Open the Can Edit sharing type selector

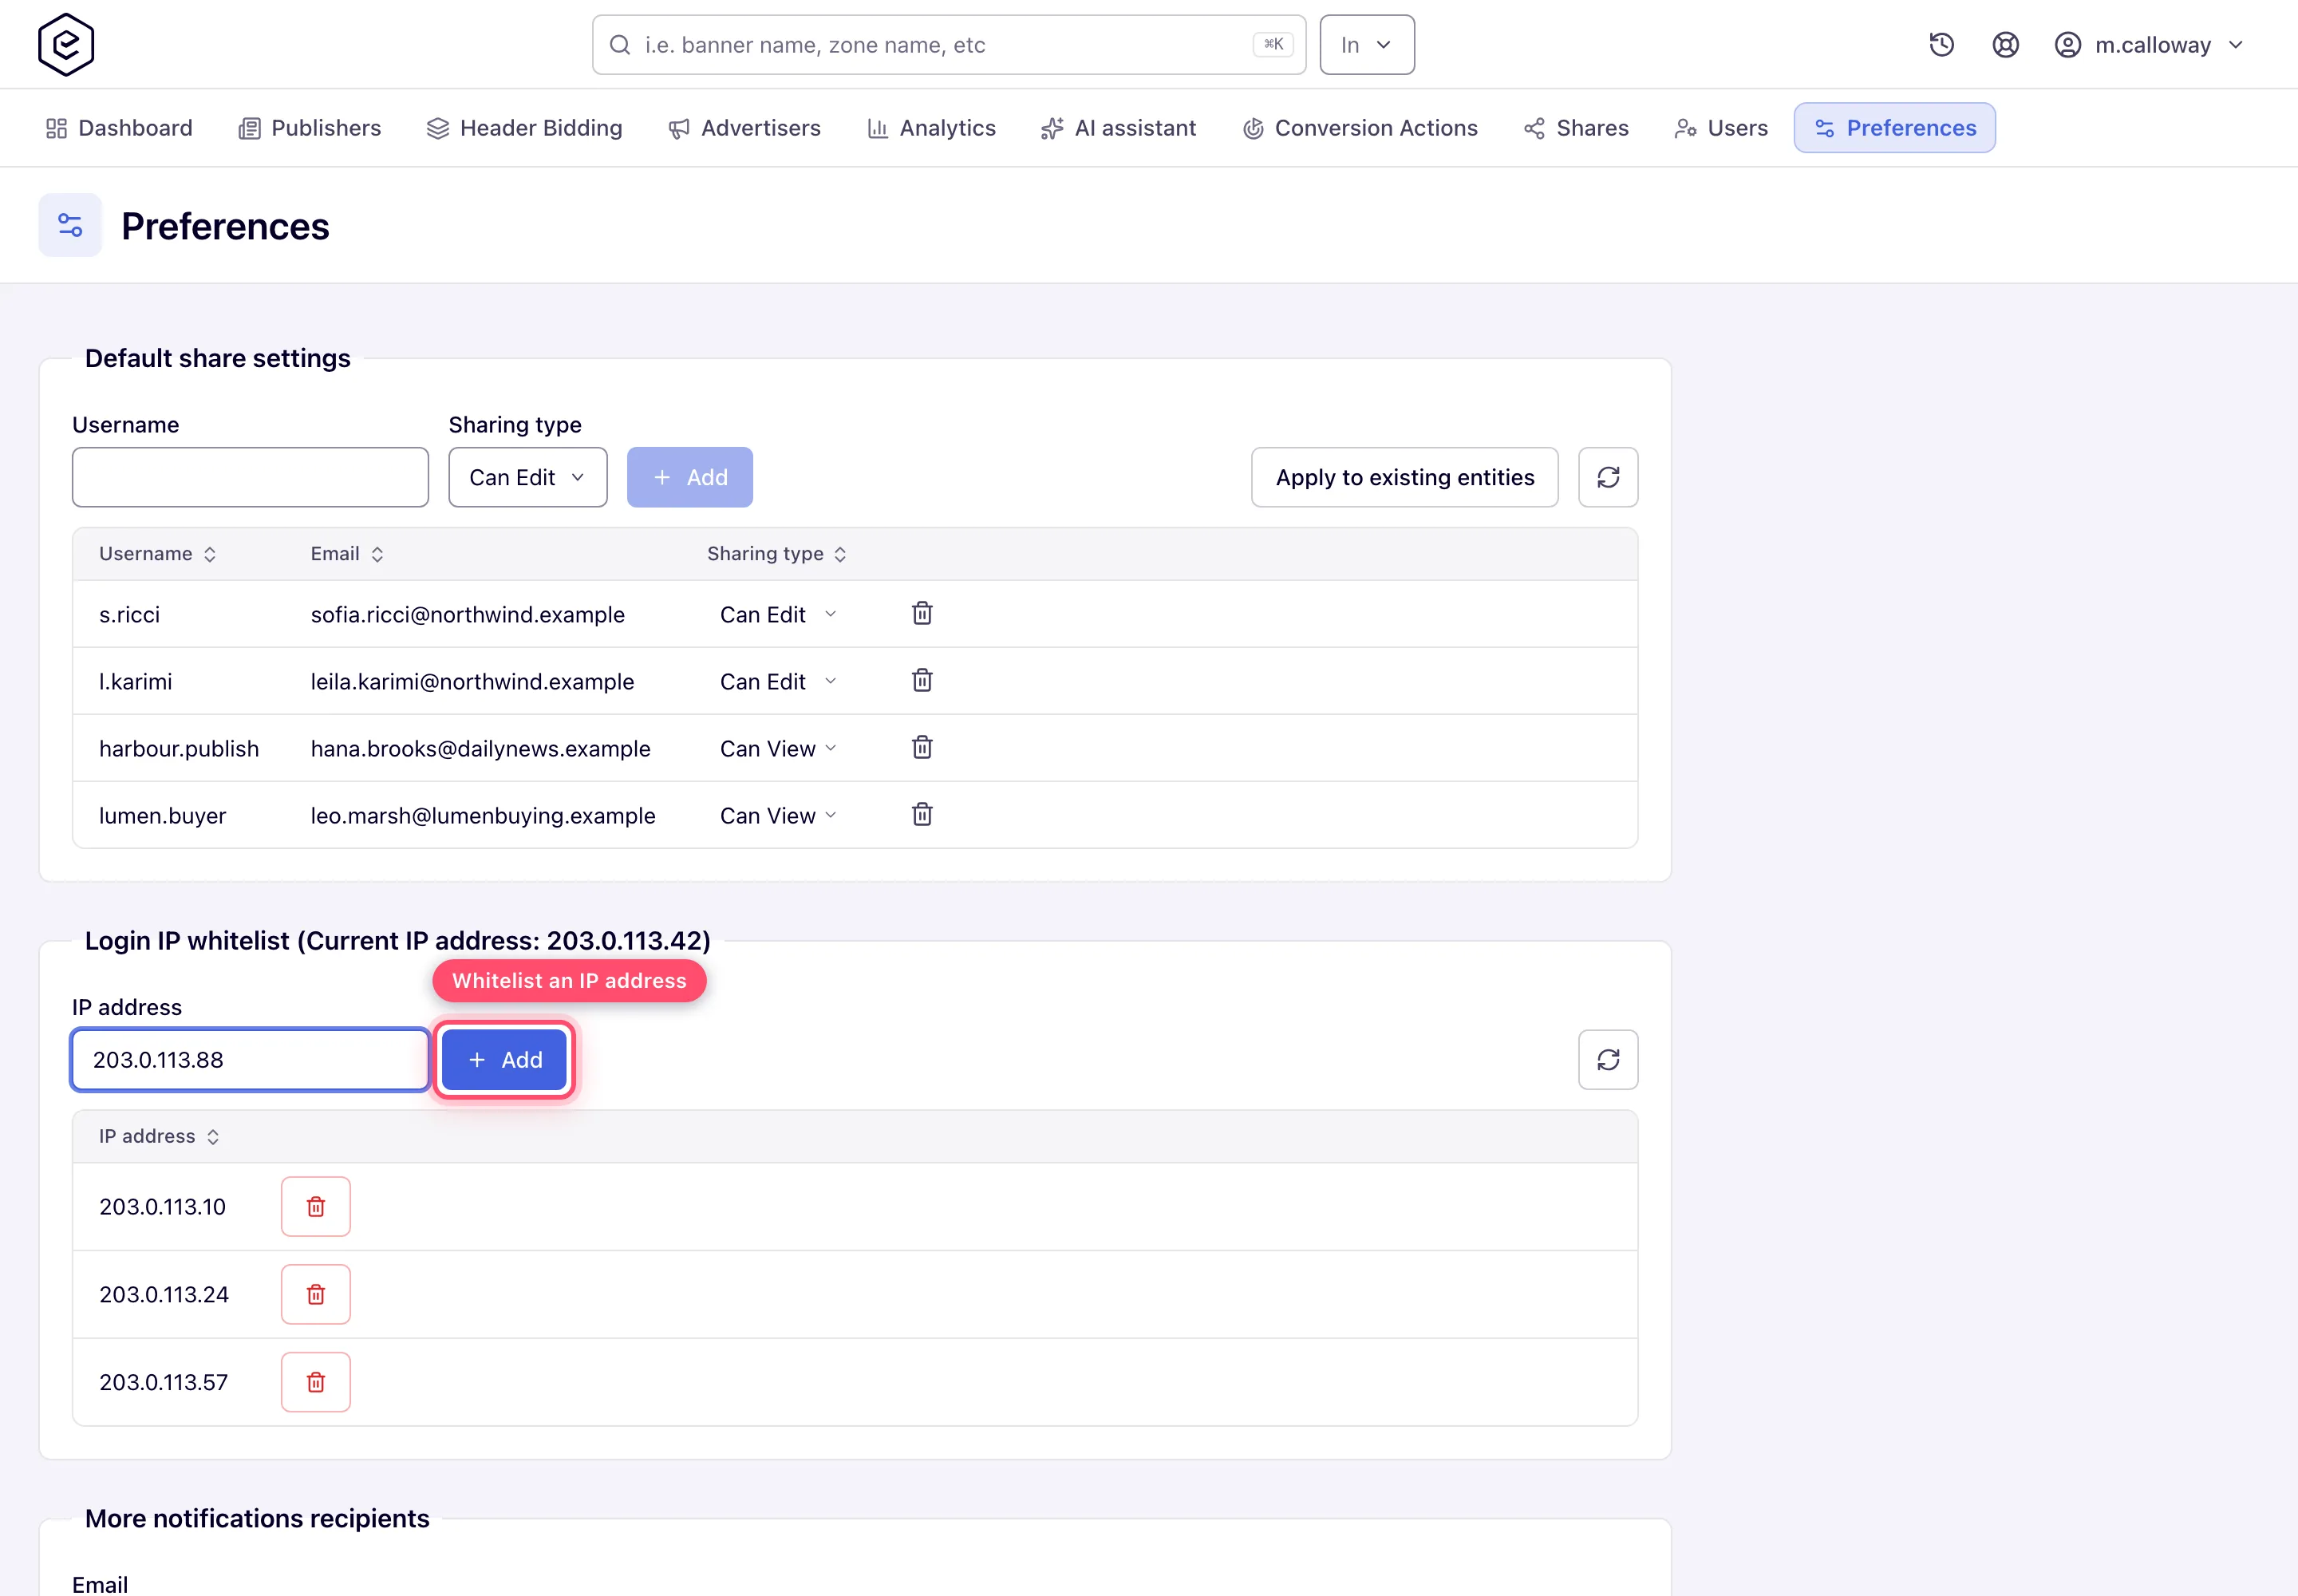coord(528,477)
